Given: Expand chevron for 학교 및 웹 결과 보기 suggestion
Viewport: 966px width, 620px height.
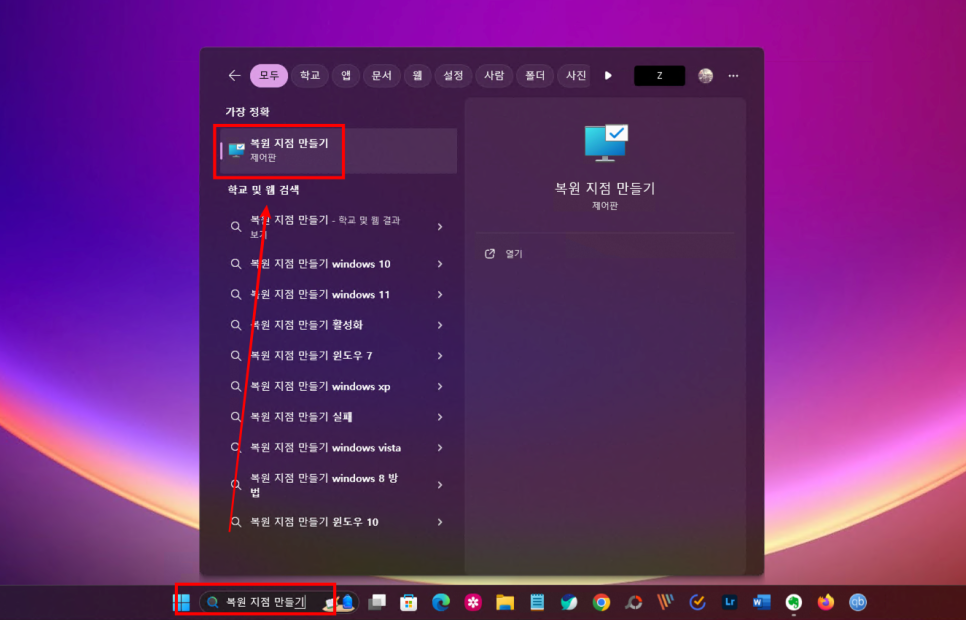Looking at the screenshot, I should tap(440, 227).
